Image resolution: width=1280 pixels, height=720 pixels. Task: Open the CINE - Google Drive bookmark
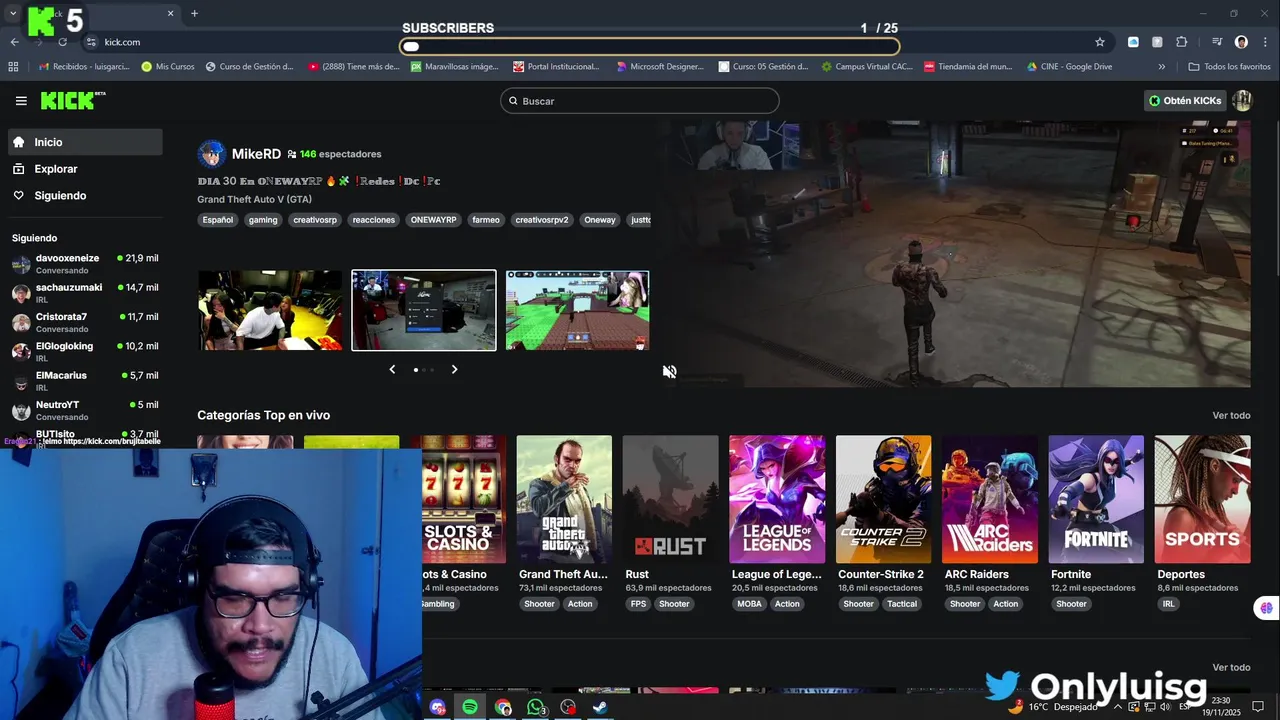1069,67
